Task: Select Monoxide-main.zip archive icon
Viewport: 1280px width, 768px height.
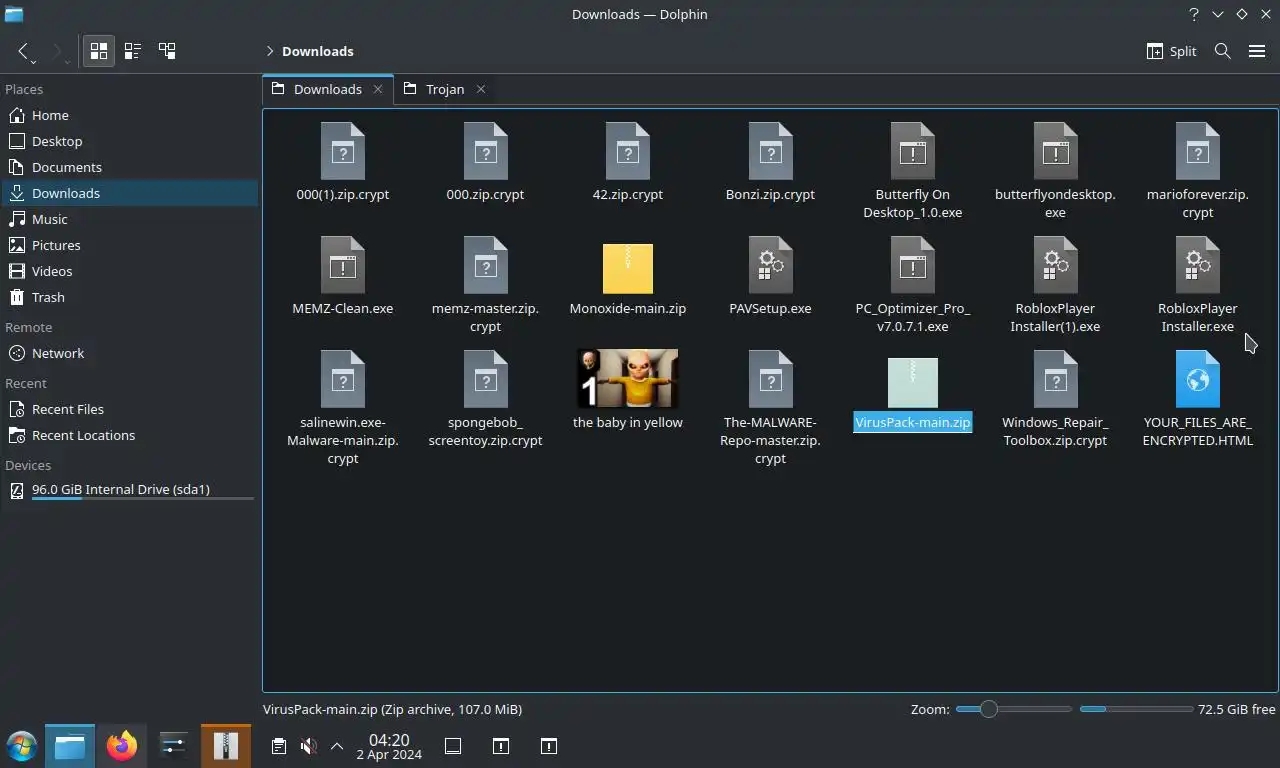Action: [627, 268]
